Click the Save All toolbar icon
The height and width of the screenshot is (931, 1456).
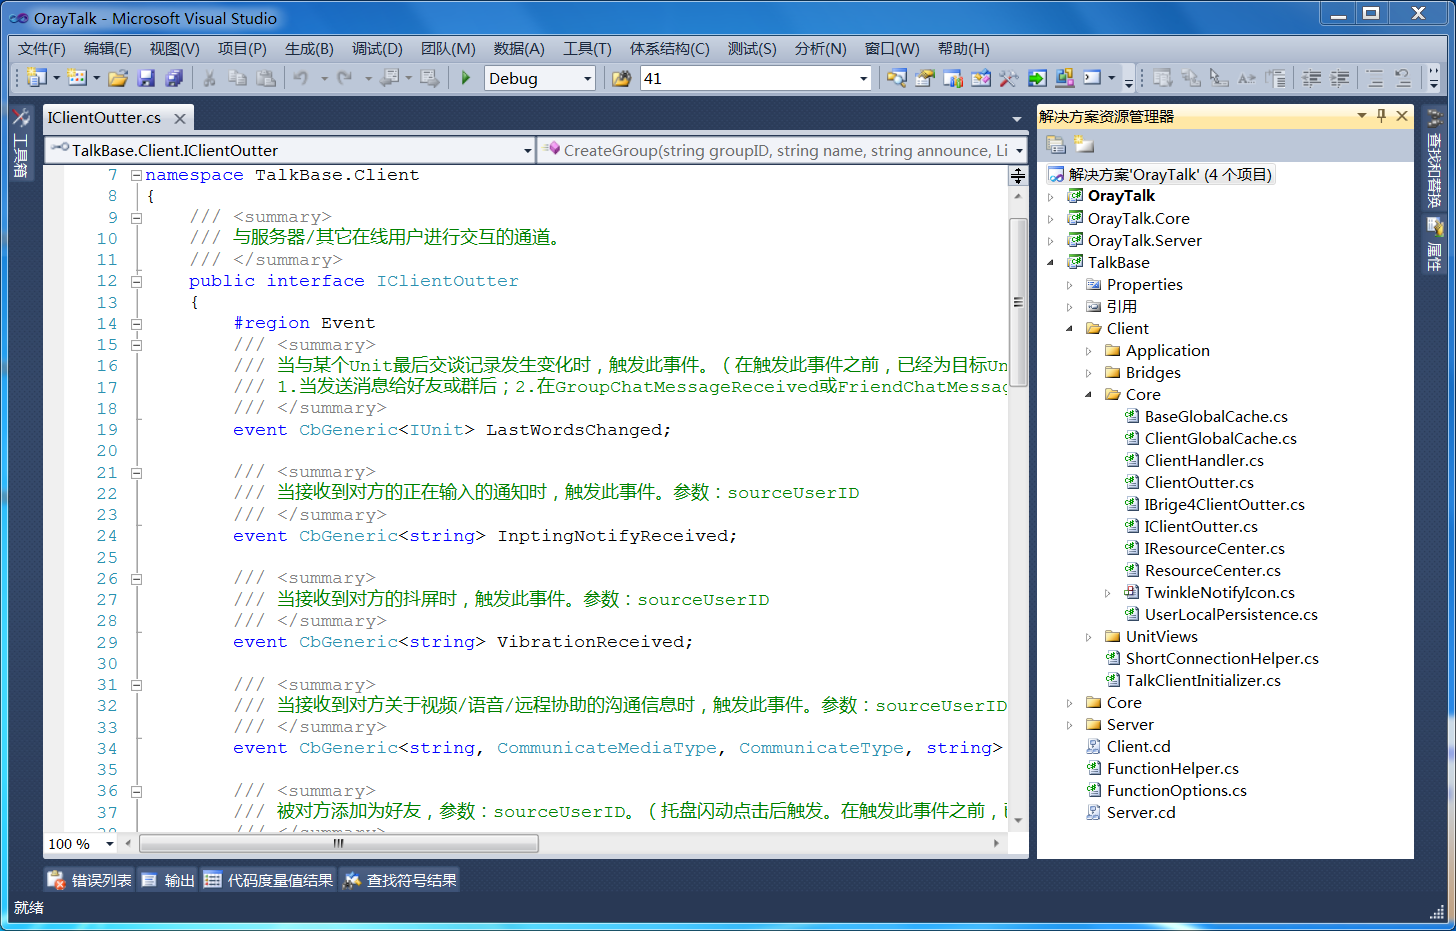pos(174,78)
